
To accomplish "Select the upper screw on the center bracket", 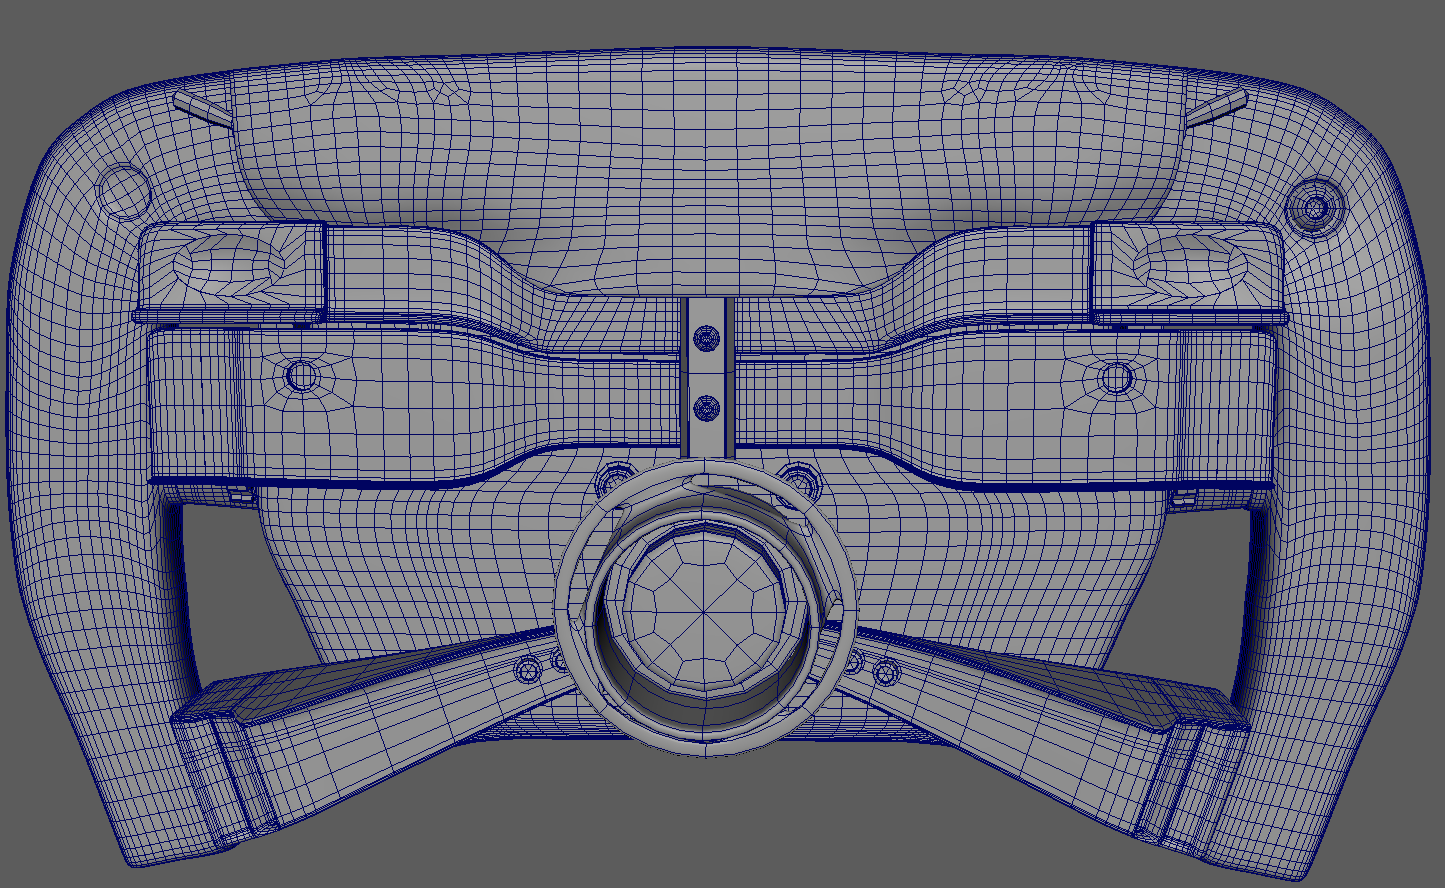I will point(708,340).
